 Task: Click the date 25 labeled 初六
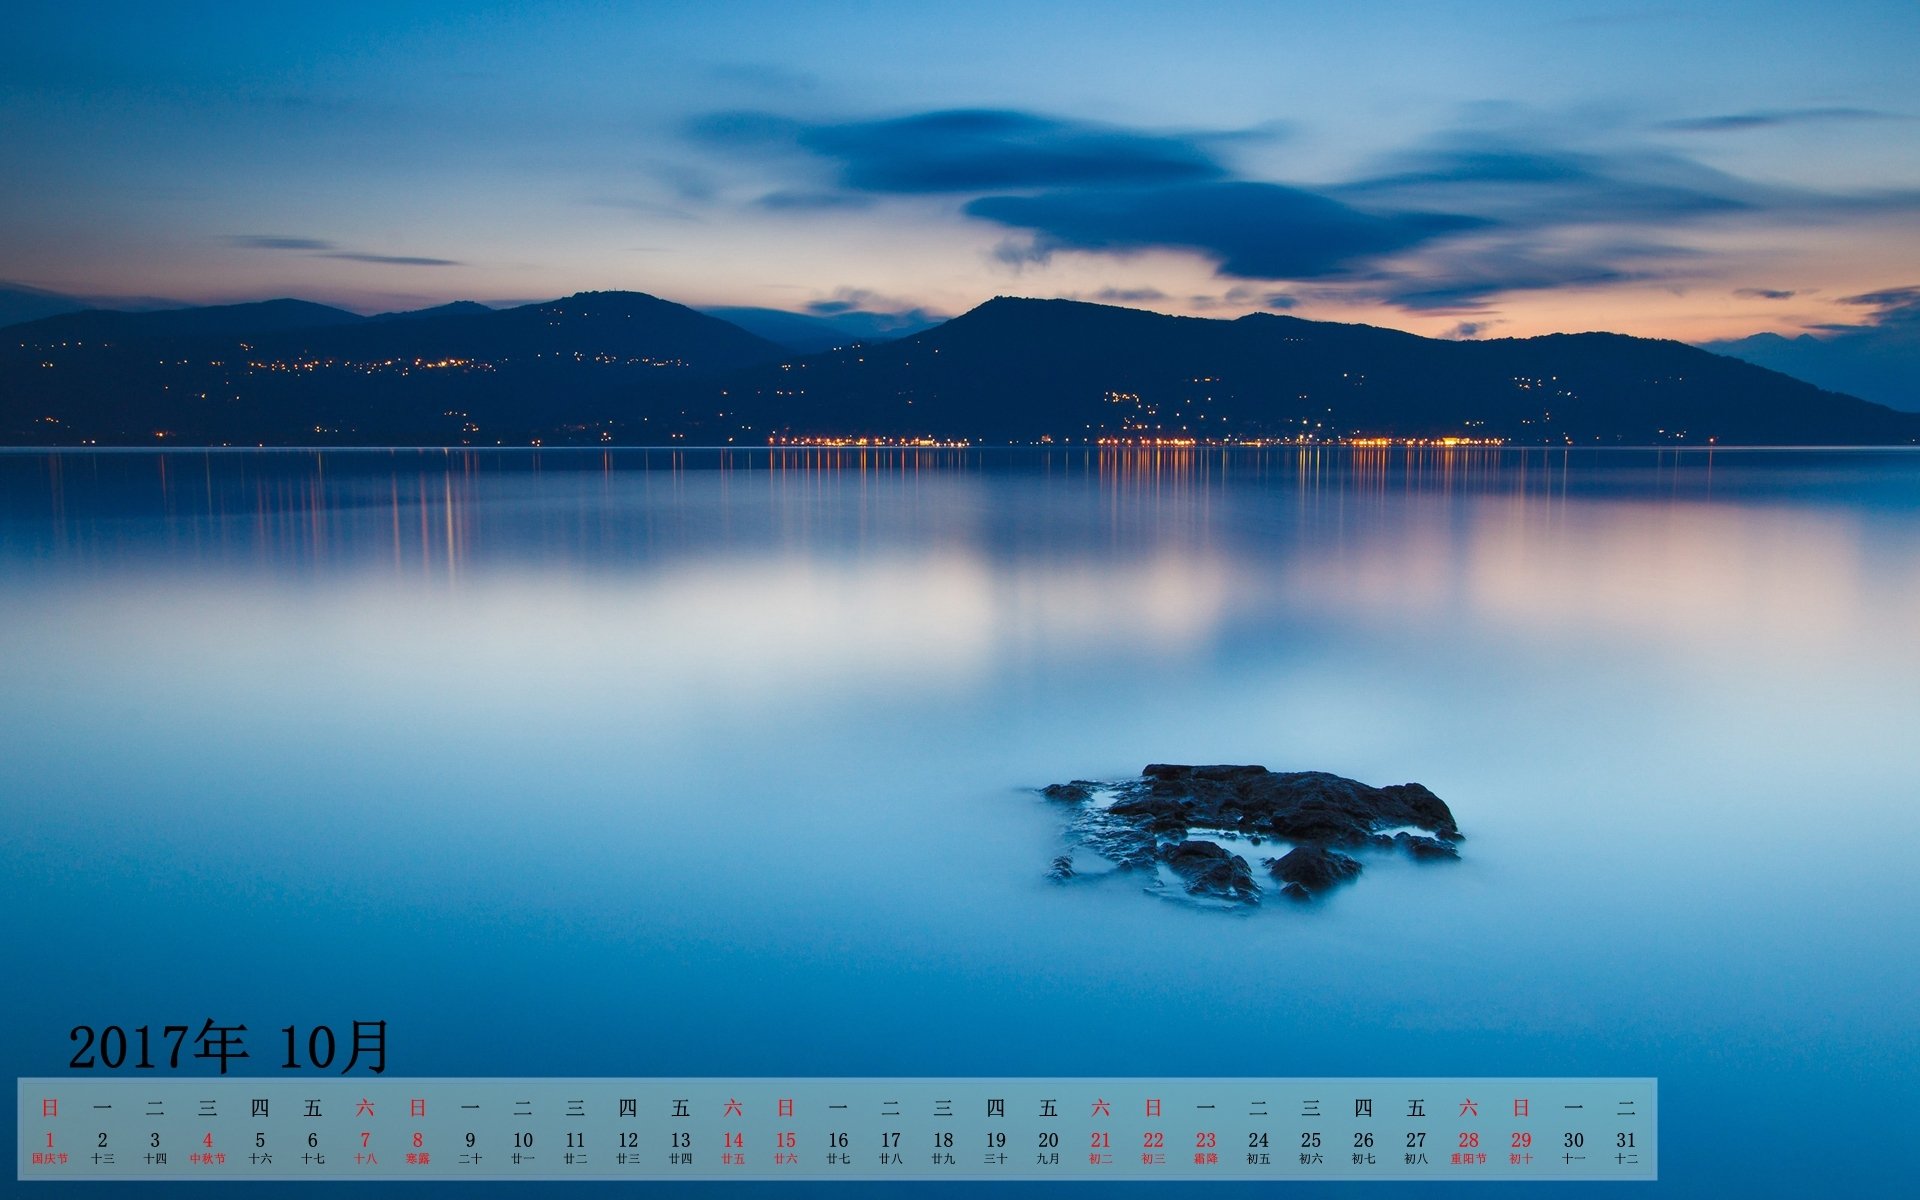tap(1310, 1141)
